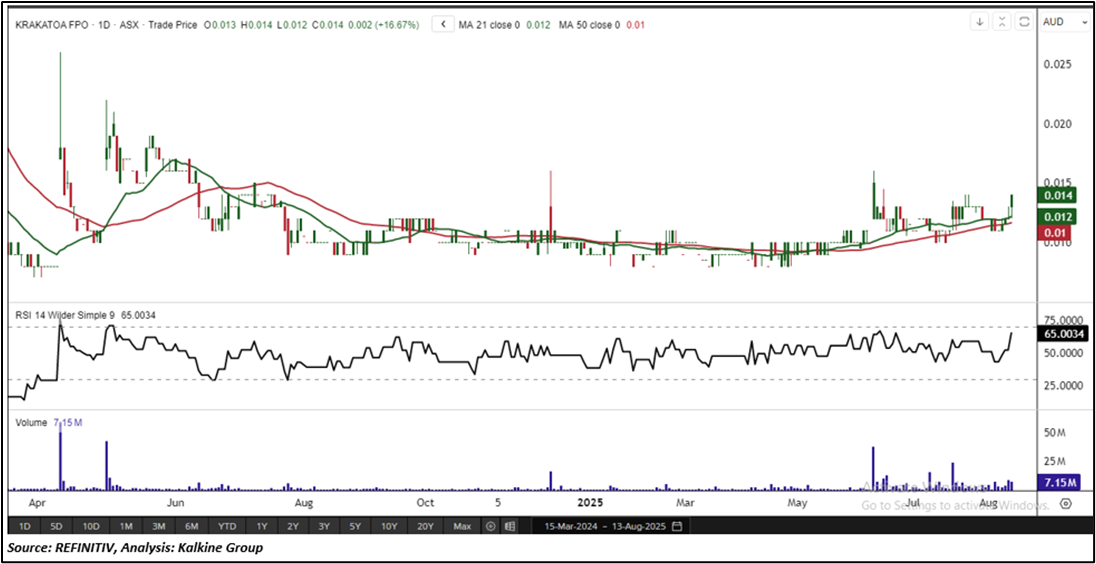The height and width of the screenshot is (564, 1096).
Task: Click the collapse-chevrons icon next to the down-arrow
Action: [x=1002, y=22]
